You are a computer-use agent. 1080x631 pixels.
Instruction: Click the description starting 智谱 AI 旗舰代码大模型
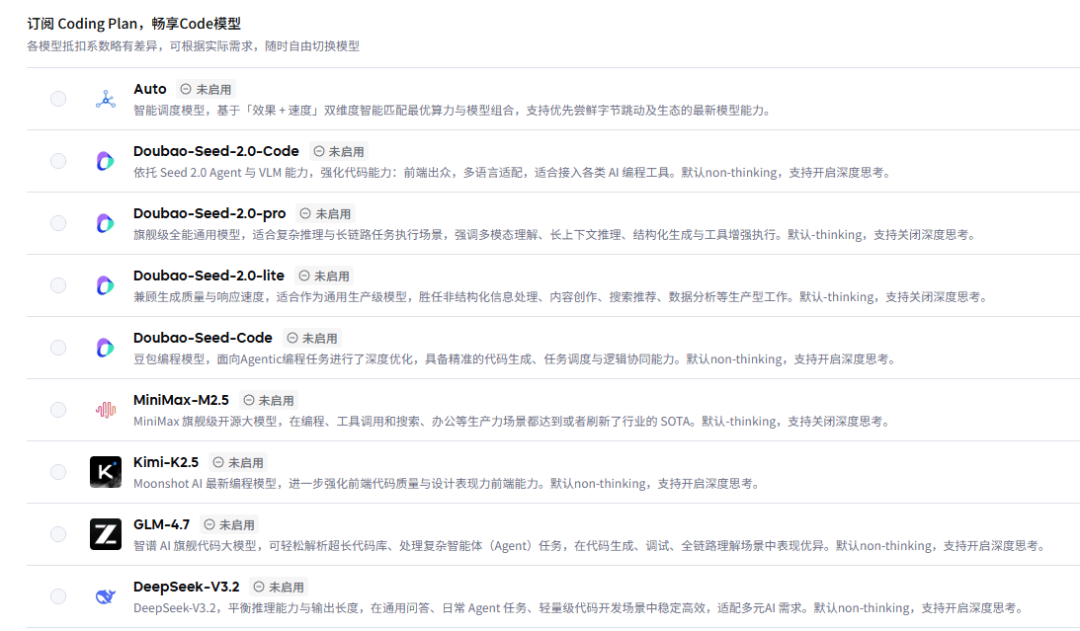pos(592,546)
